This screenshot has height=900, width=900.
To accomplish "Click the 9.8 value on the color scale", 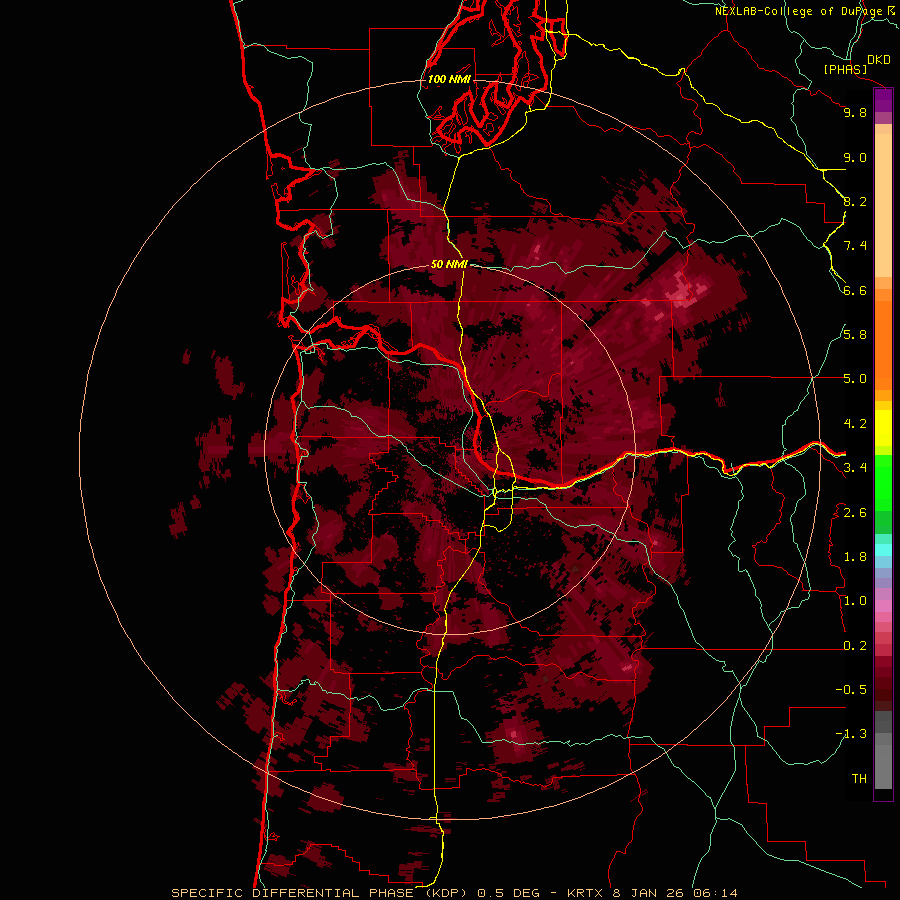I will pyautogui.click(x=855, y=112).
